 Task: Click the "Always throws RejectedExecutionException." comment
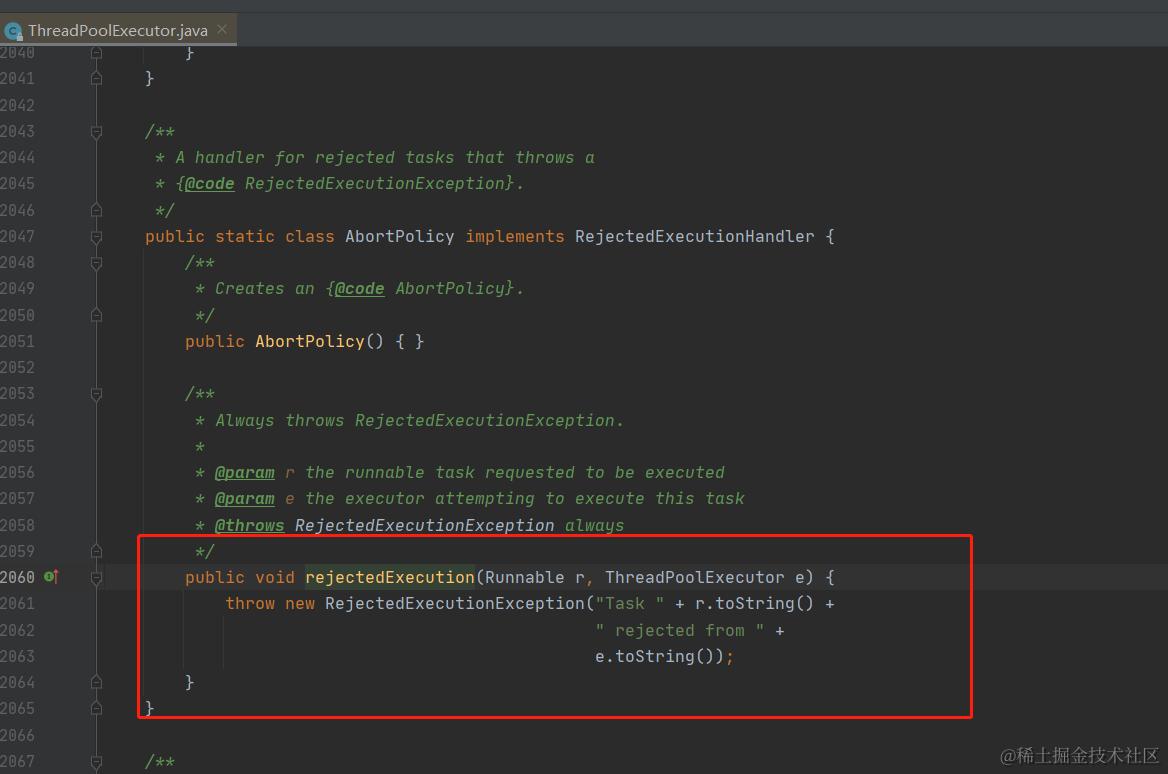pos(419,420)
